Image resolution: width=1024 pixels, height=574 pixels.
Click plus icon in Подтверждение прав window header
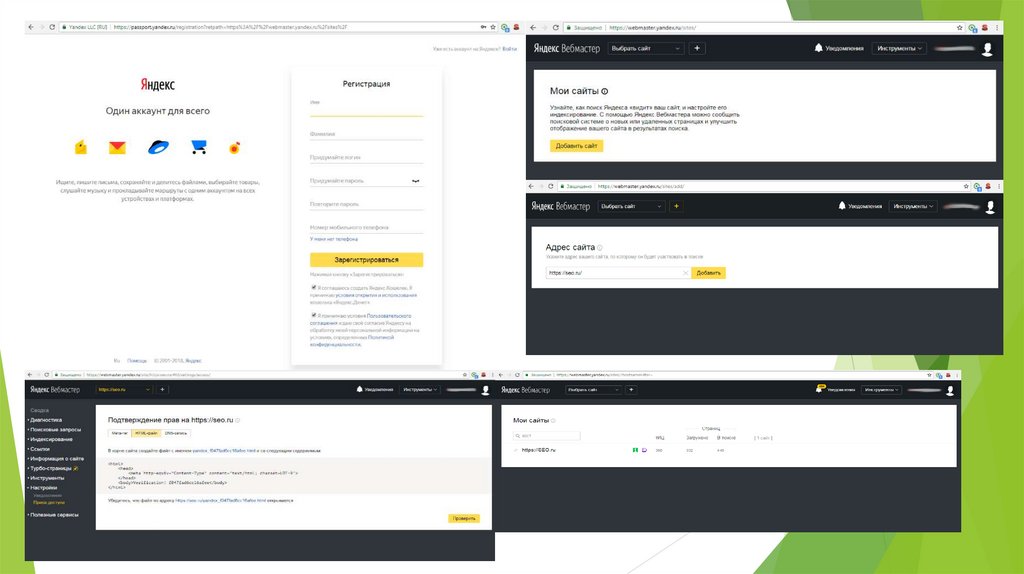[x=163, y=390]
